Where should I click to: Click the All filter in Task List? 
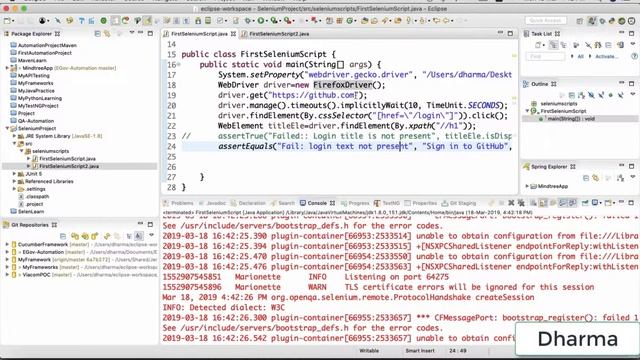[581, 56]
